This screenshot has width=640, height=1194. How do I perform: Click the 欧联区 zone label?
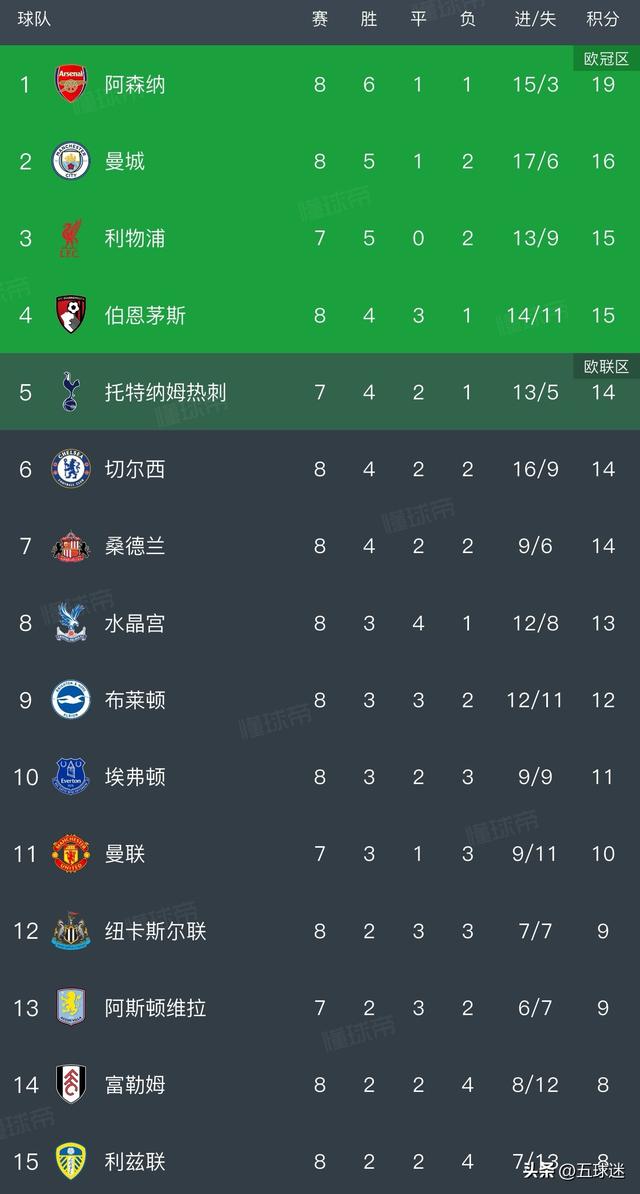point(606,367)
